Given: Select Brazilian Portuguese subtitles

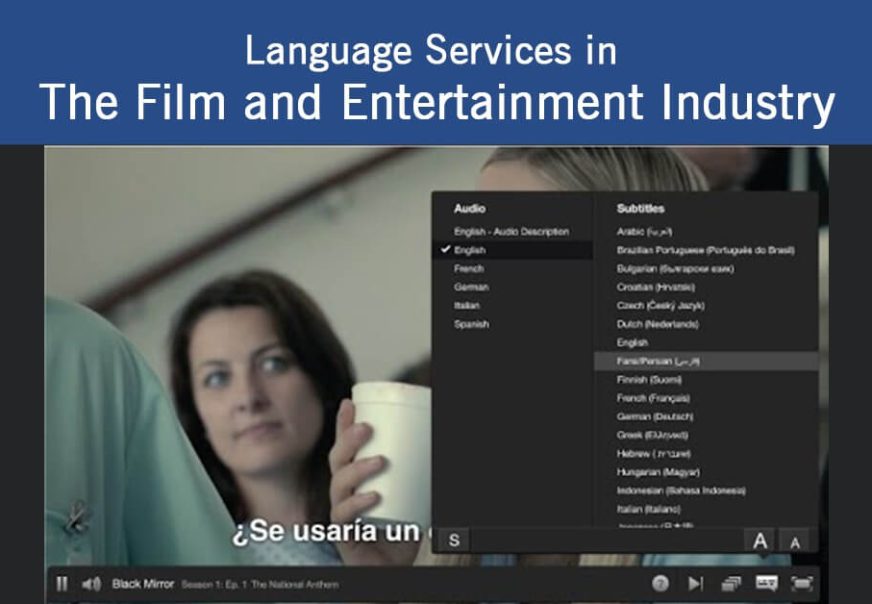Looking at the screenshot, I should click(705, 250).
